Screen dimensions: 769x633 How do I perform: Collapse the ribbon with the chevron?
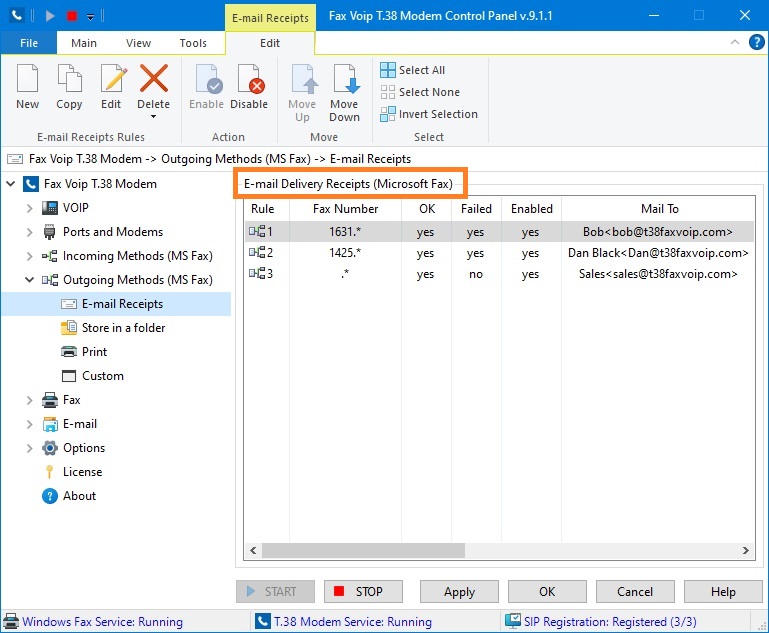[735, 42]
